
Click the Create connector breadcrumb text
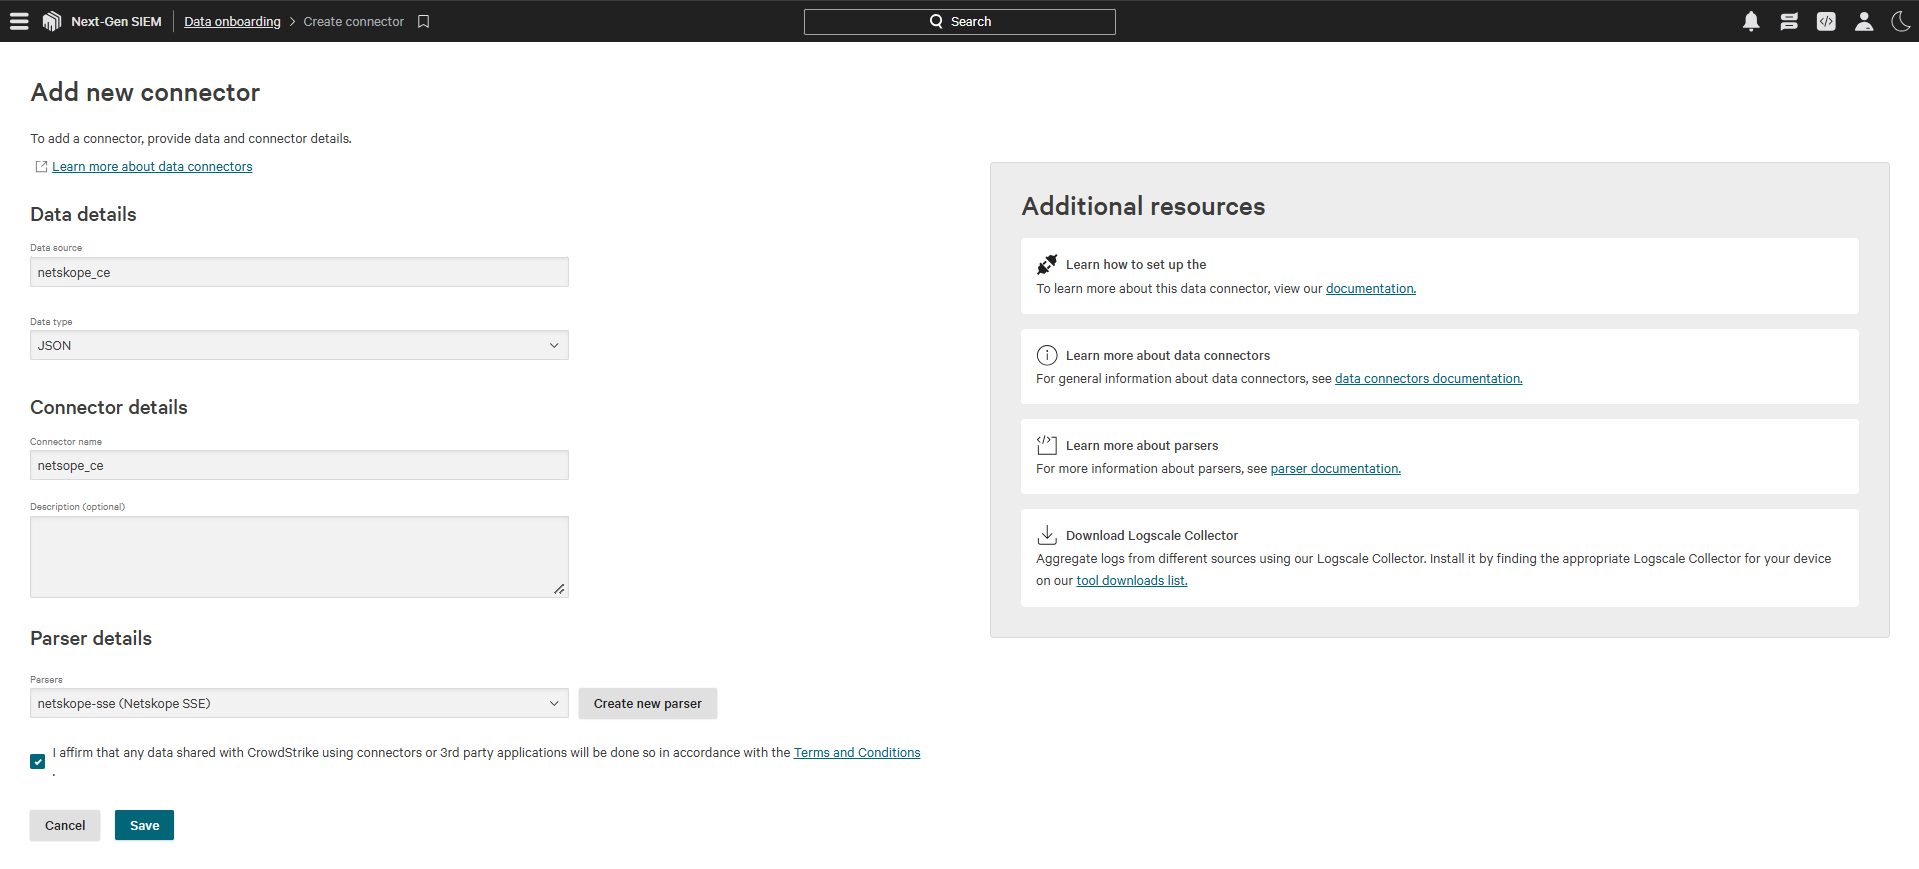(x=354, y=21)
